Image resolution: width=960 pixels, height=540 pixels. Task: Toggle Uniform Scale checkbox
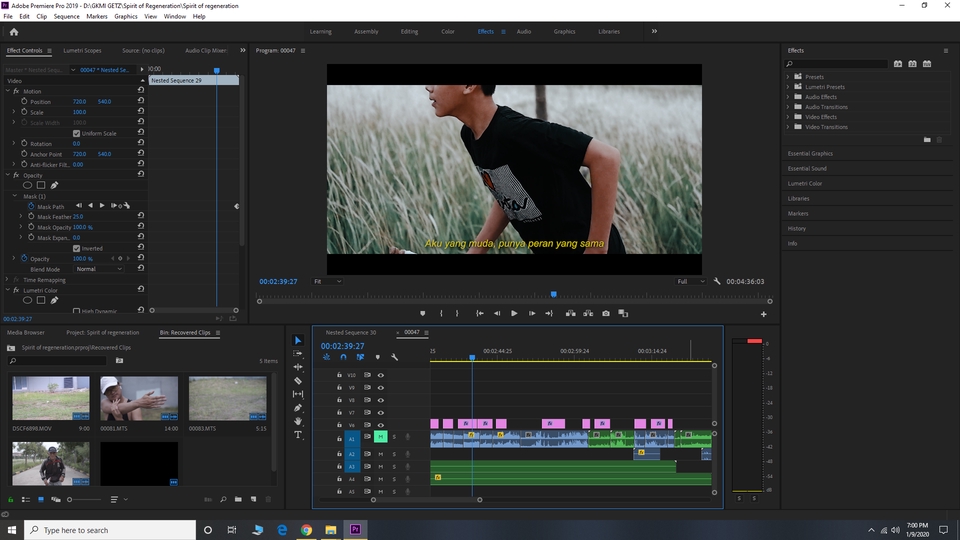tap(77, 133)
